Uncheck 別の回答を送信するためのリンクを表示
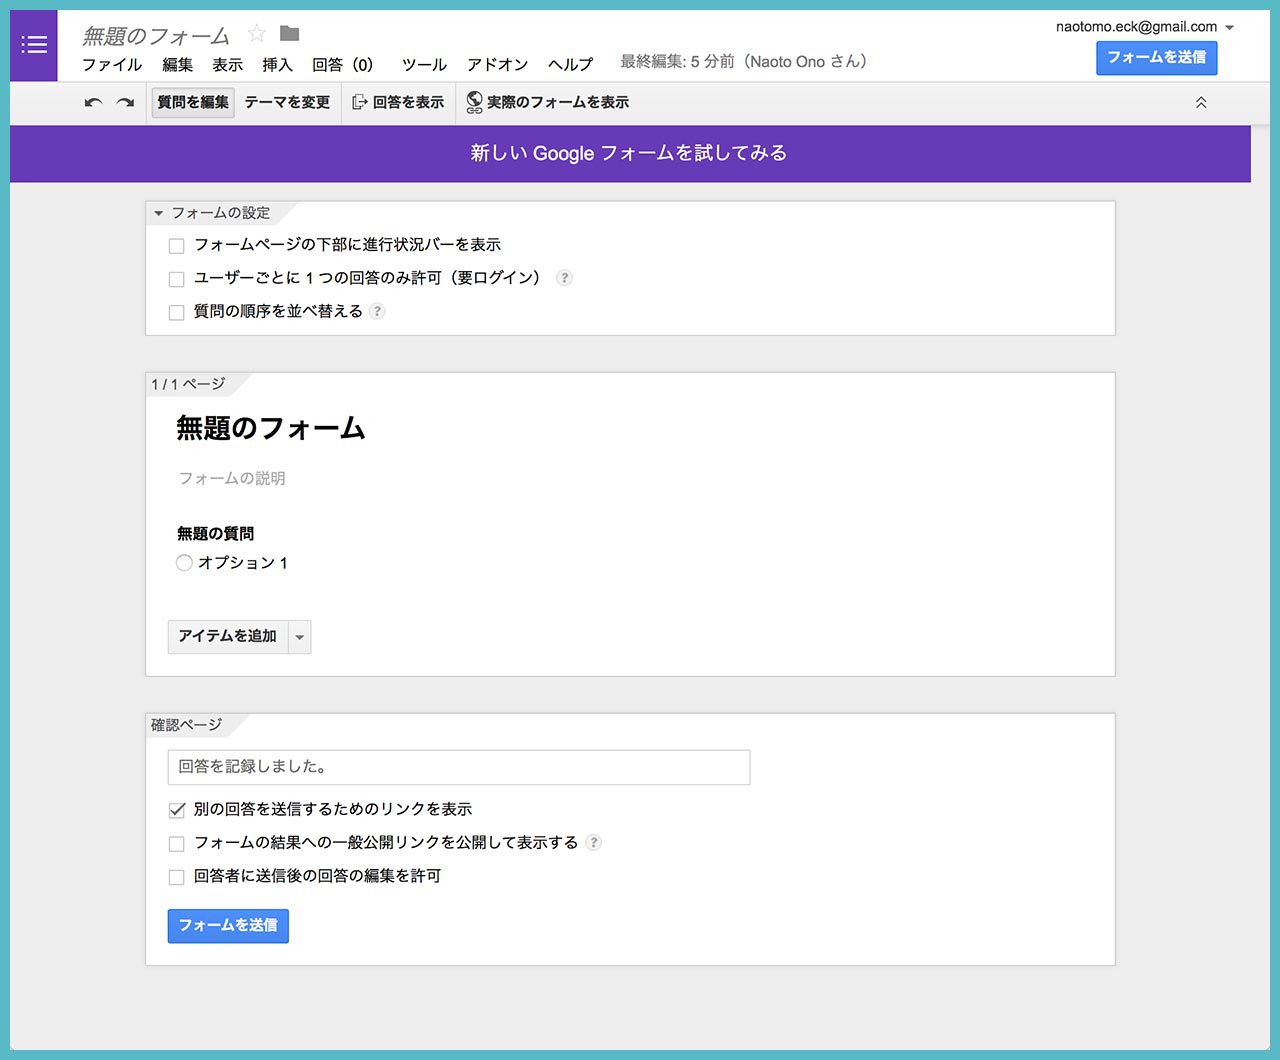 pyautogui.click(x=177, y=810)
